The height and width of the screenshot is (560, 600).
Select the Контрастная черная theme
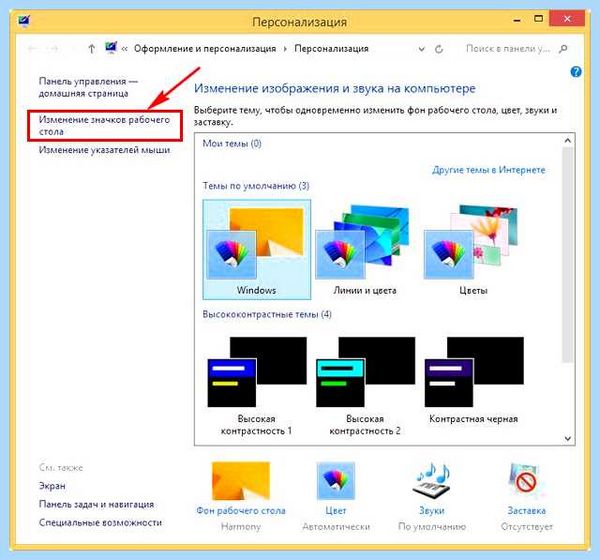pos(473,379)
